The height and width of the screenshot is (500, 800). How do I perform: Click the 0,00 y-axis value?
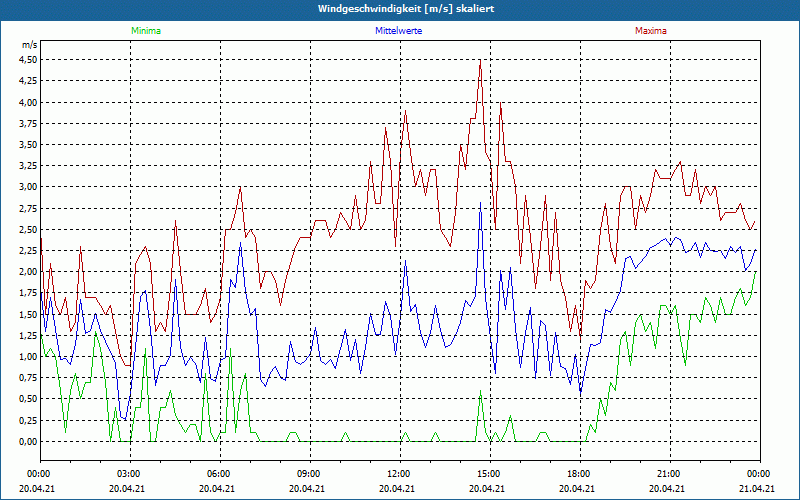(x=28, y=441)
